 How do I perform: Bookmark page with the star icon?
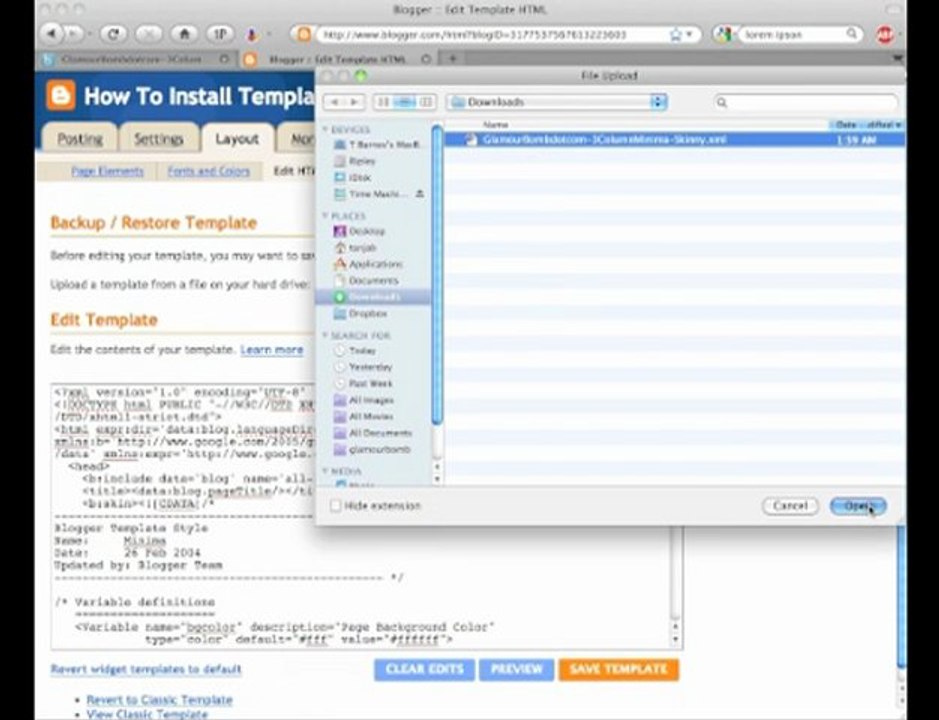click(675, 35)
